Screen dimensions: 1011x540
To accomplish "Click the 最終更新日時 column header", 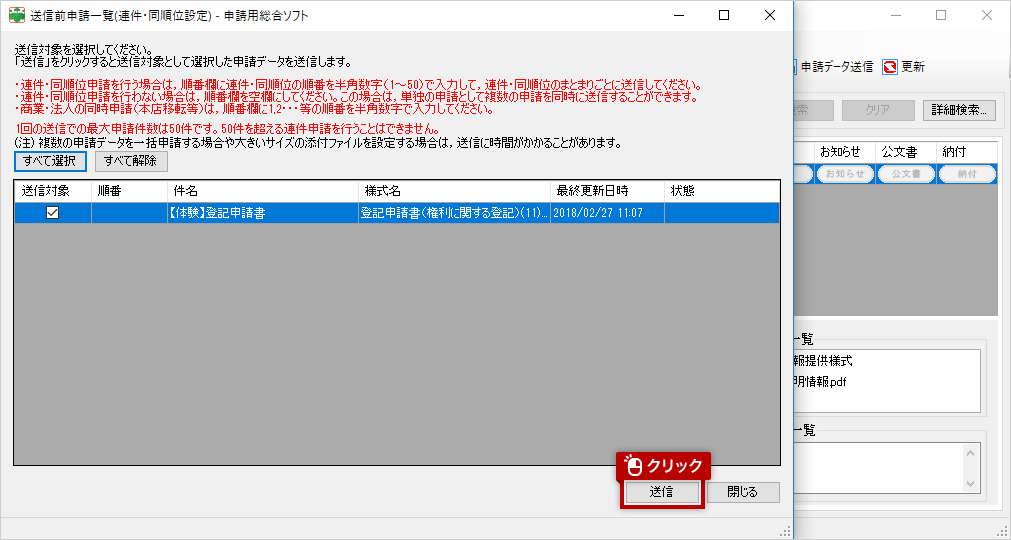I will pos(607,191).
